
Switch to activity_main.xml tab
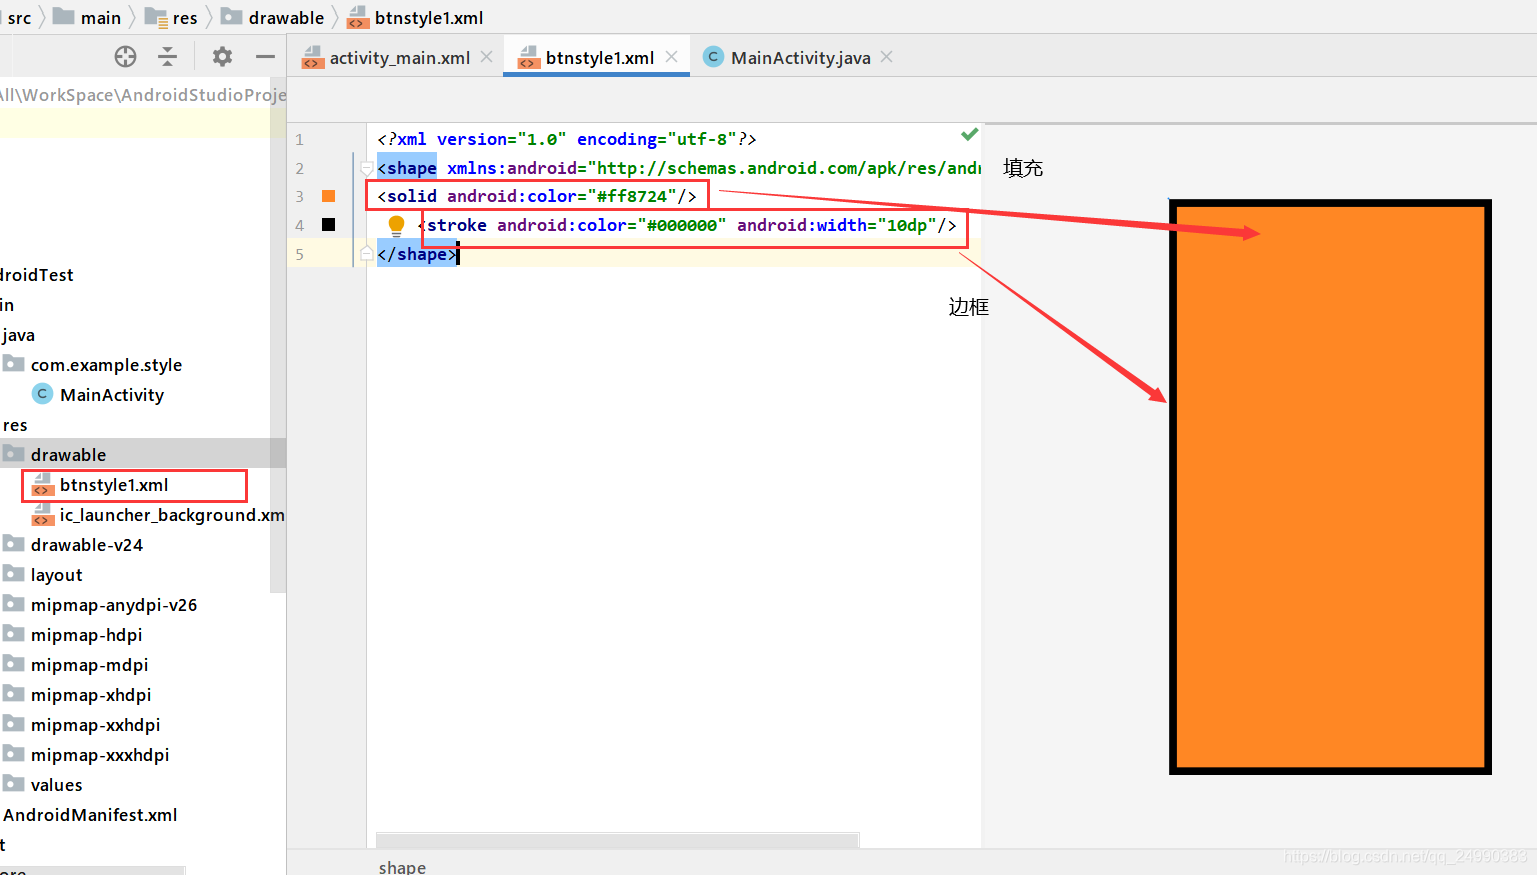click(399, 58)
